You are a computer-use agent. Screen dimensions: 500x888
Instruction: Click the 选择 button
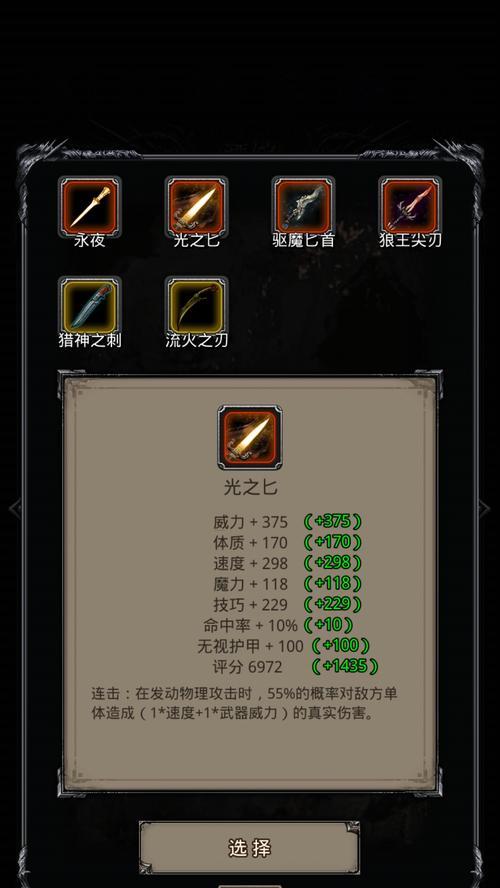pyautogui.click(x=250, y=848)
